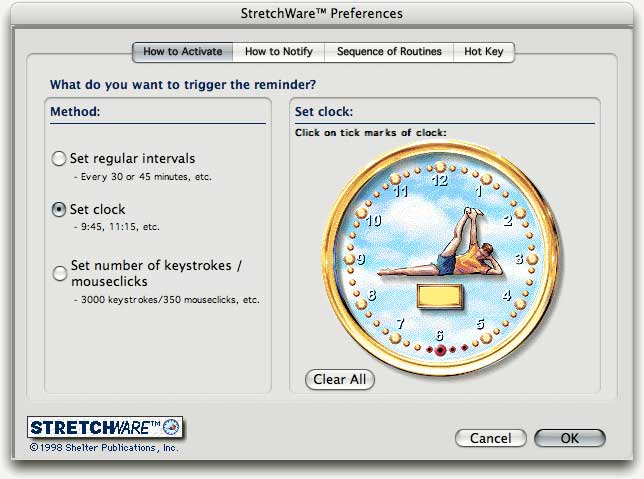Click the clock tick mark at 9

click(x=349, y=259)
